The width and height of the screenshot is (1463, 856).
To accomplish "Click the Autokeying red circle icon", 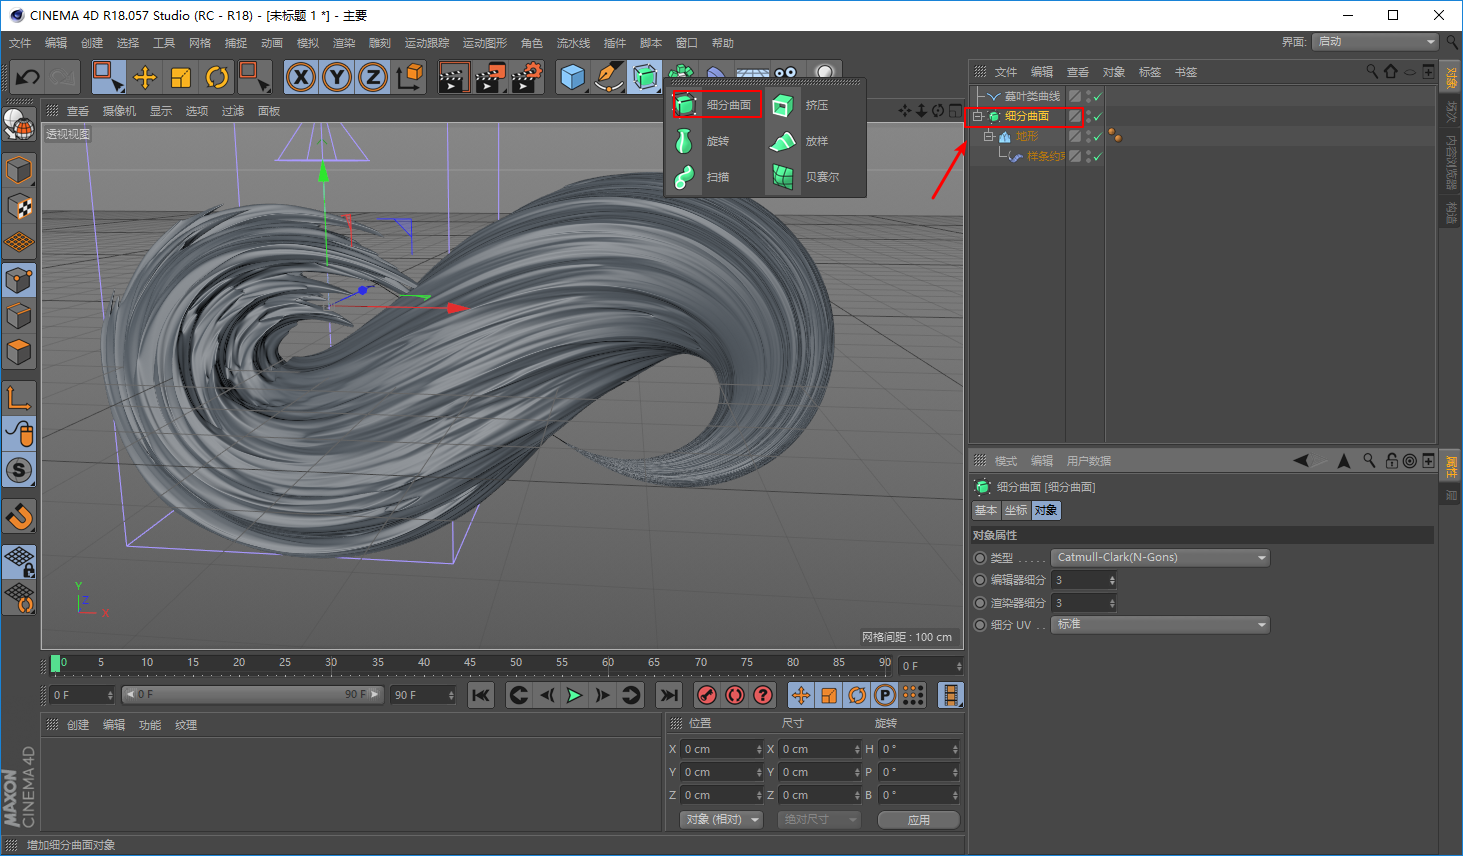I will coord(735,695).
